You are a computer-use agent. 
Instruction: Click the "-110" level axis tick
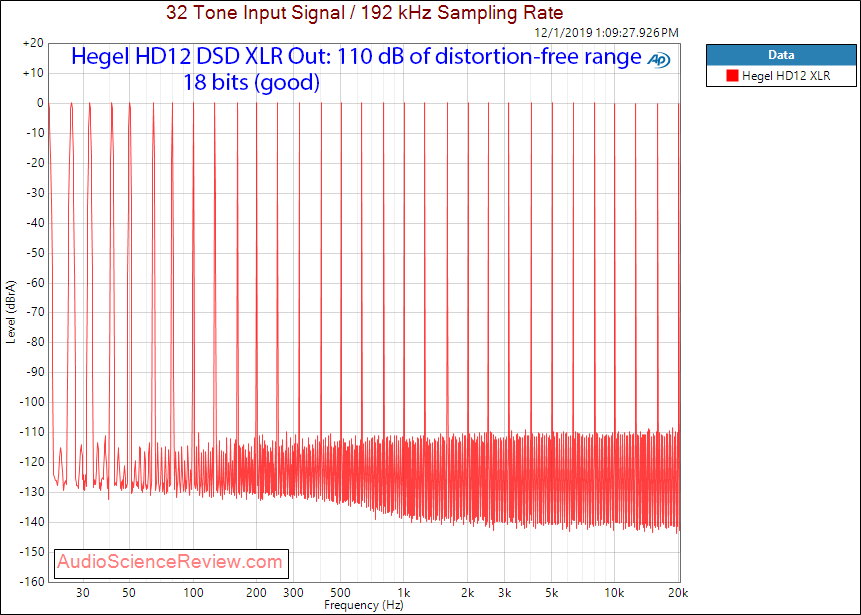(31, 432)
